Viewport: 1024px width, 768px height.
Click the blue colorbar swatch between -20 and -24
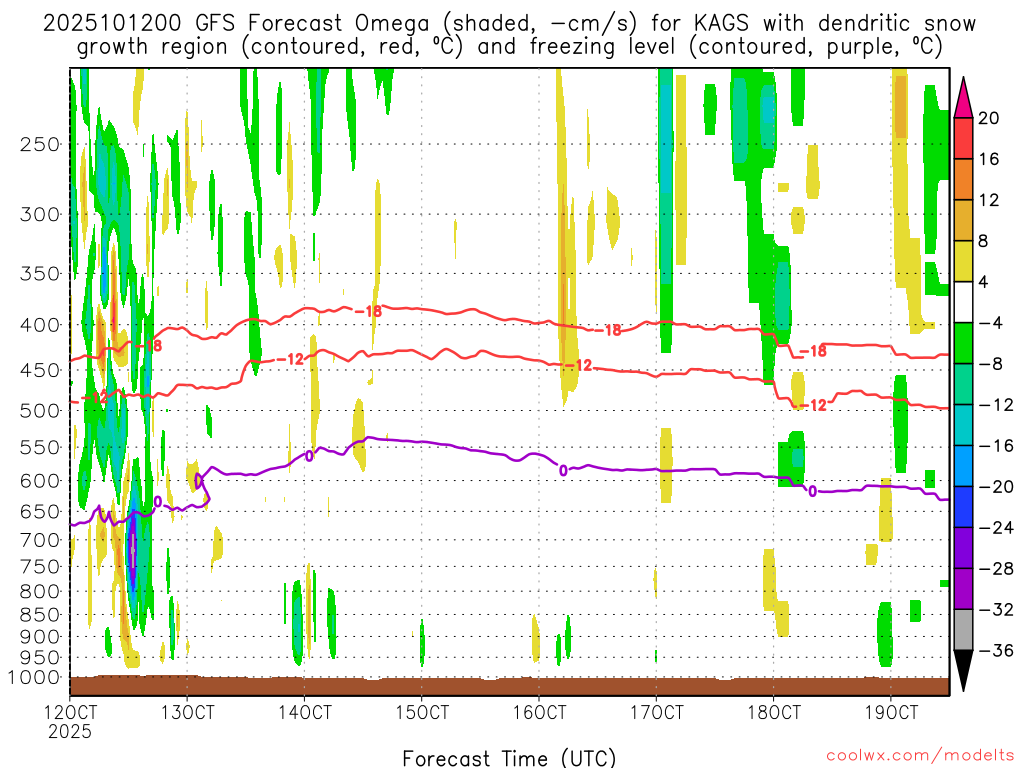(x=963, y=507)
